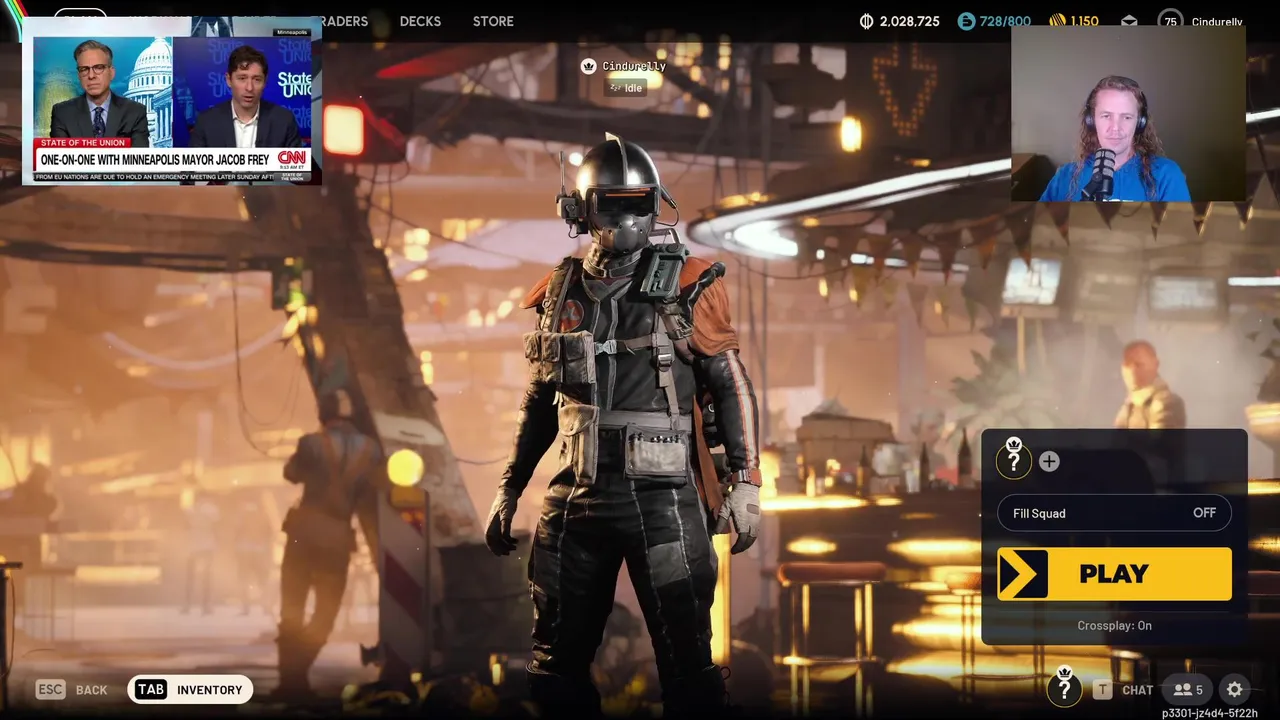Click the 2,028,725 coin balance
Viewport: 1280px width, 720px height.
pos(909,21)
